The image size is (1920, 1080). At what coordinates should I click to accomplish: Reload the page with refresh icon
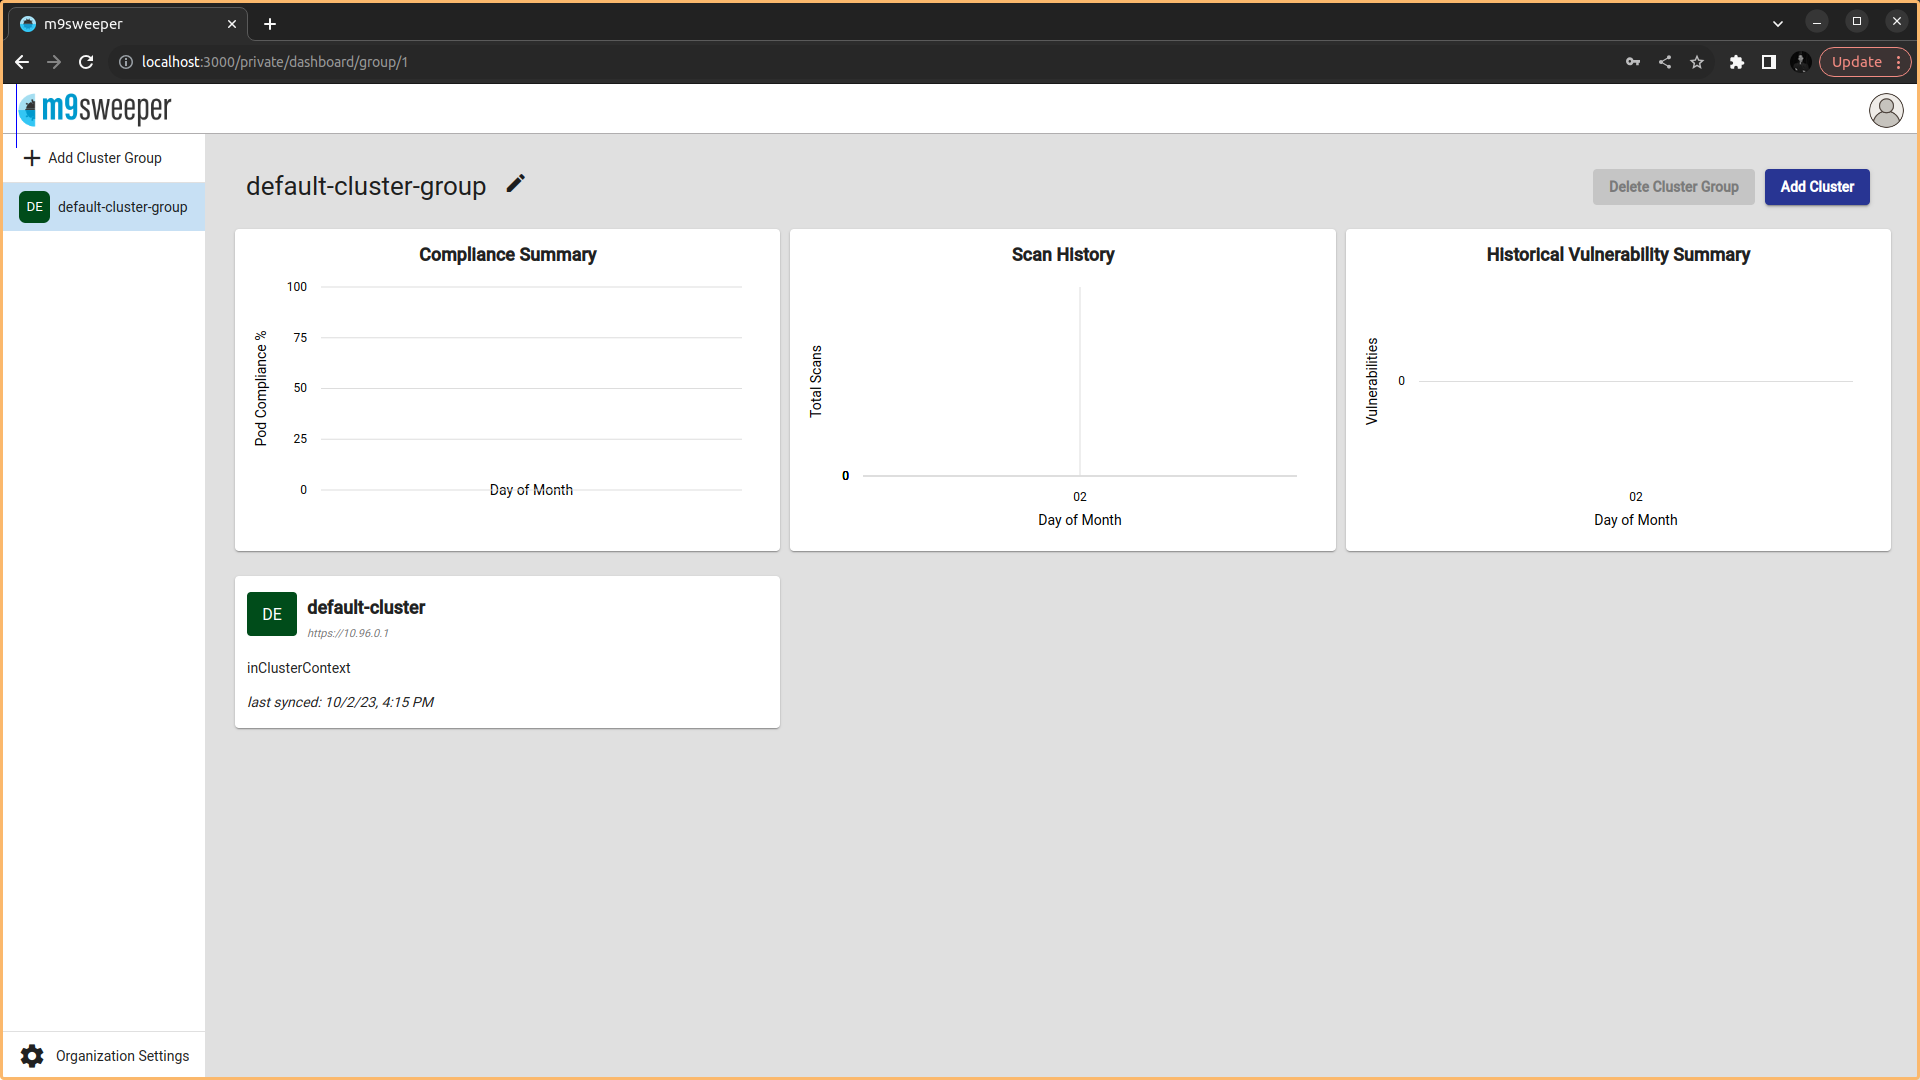(86, 62)
